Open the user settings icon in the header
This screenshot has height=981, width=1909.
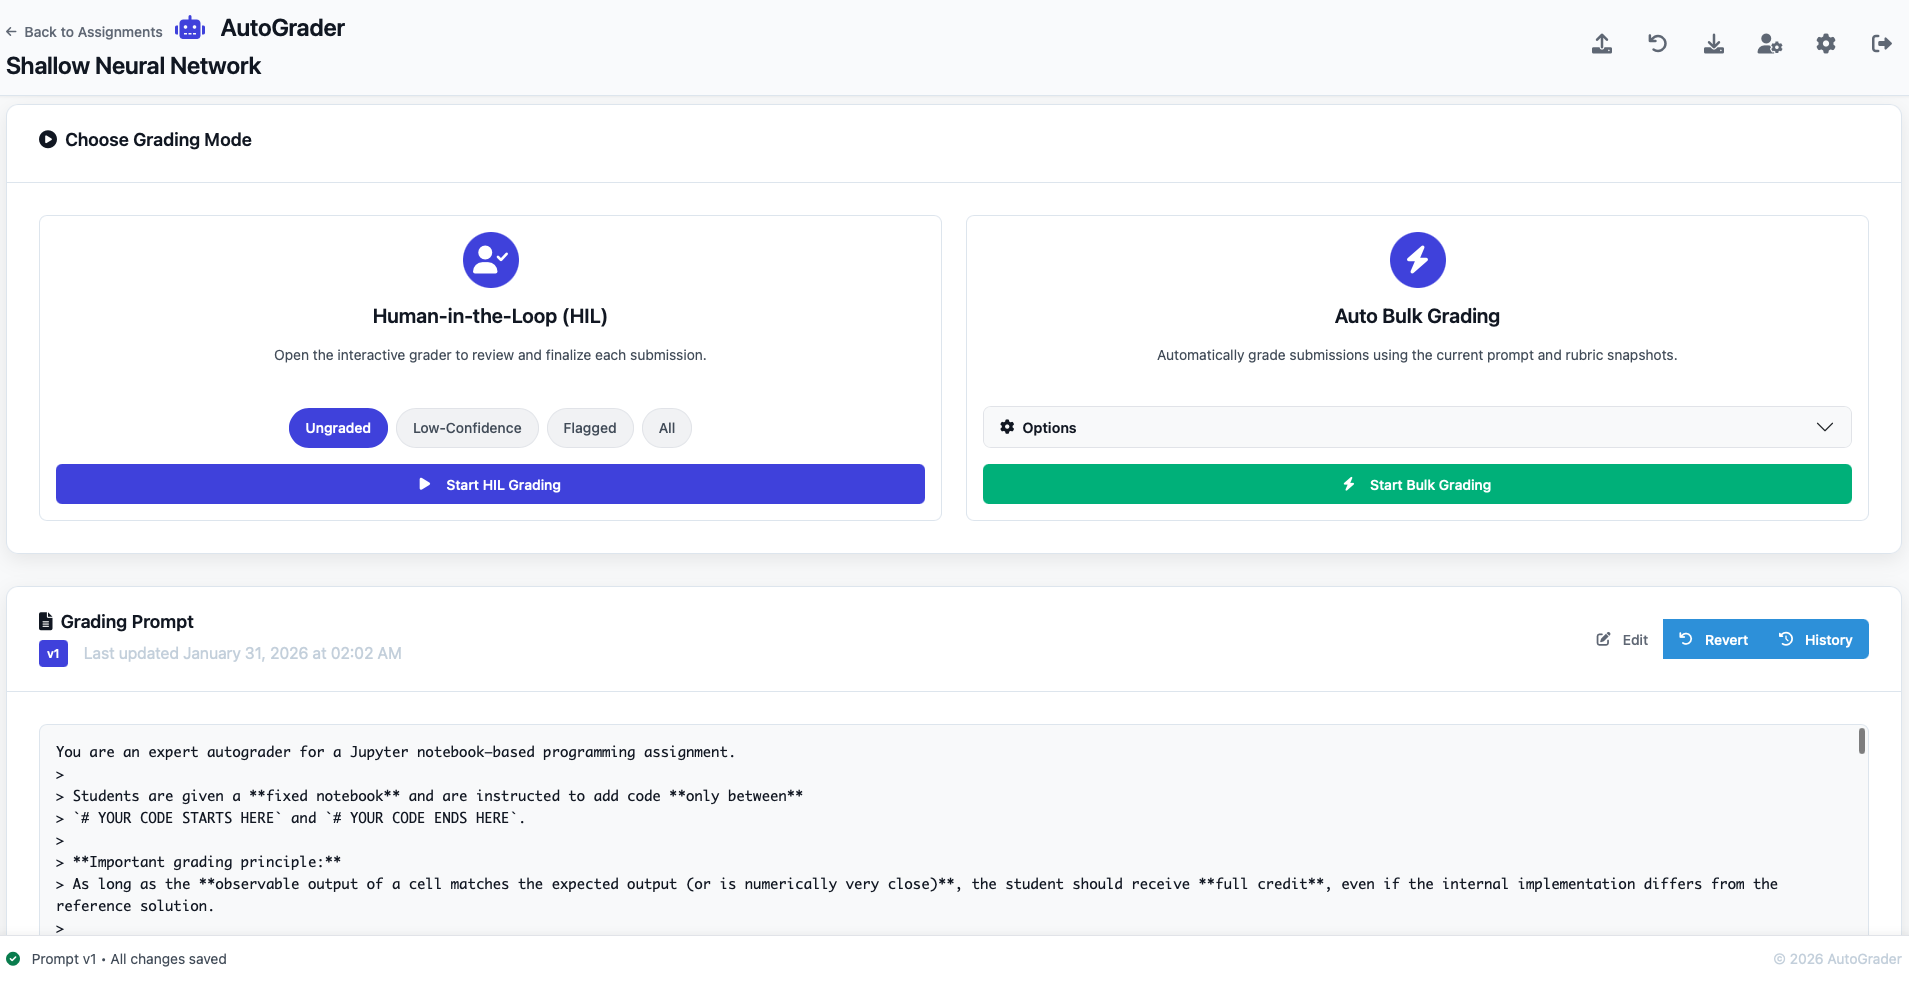pos(1769,44)
